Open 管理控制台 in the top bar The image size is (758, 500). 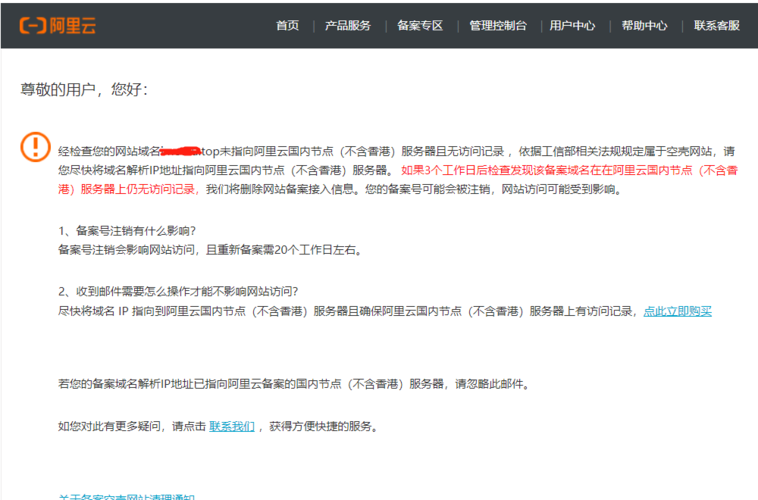pos(498,26)
